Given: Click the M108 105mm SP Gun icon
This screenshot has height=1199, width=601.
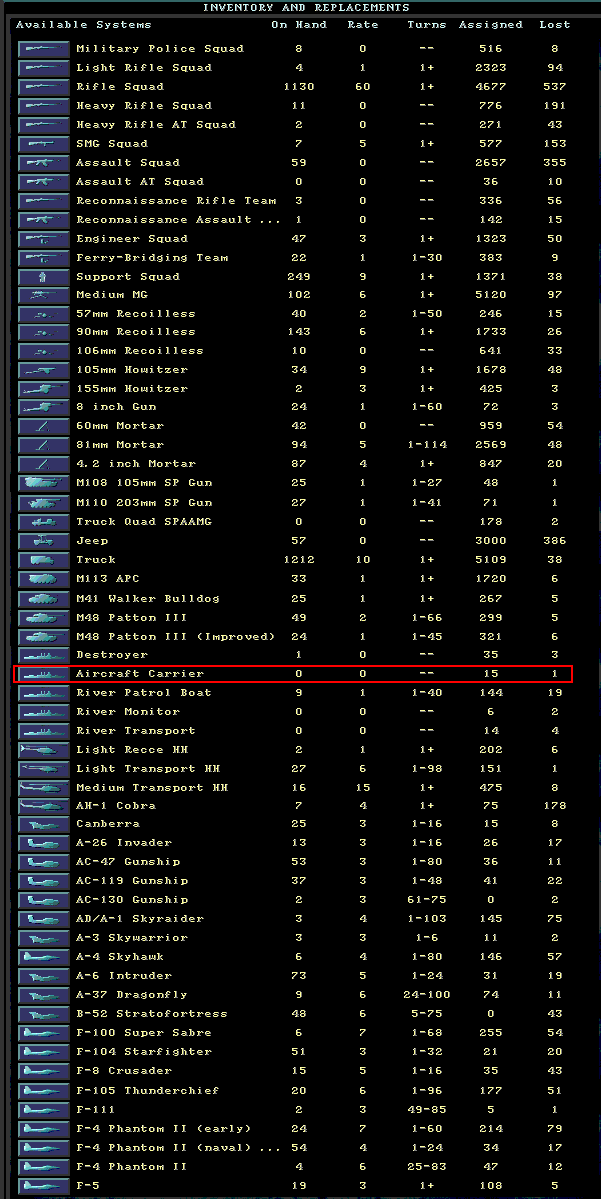Looking at the screenshot, I should pos(44,483).
